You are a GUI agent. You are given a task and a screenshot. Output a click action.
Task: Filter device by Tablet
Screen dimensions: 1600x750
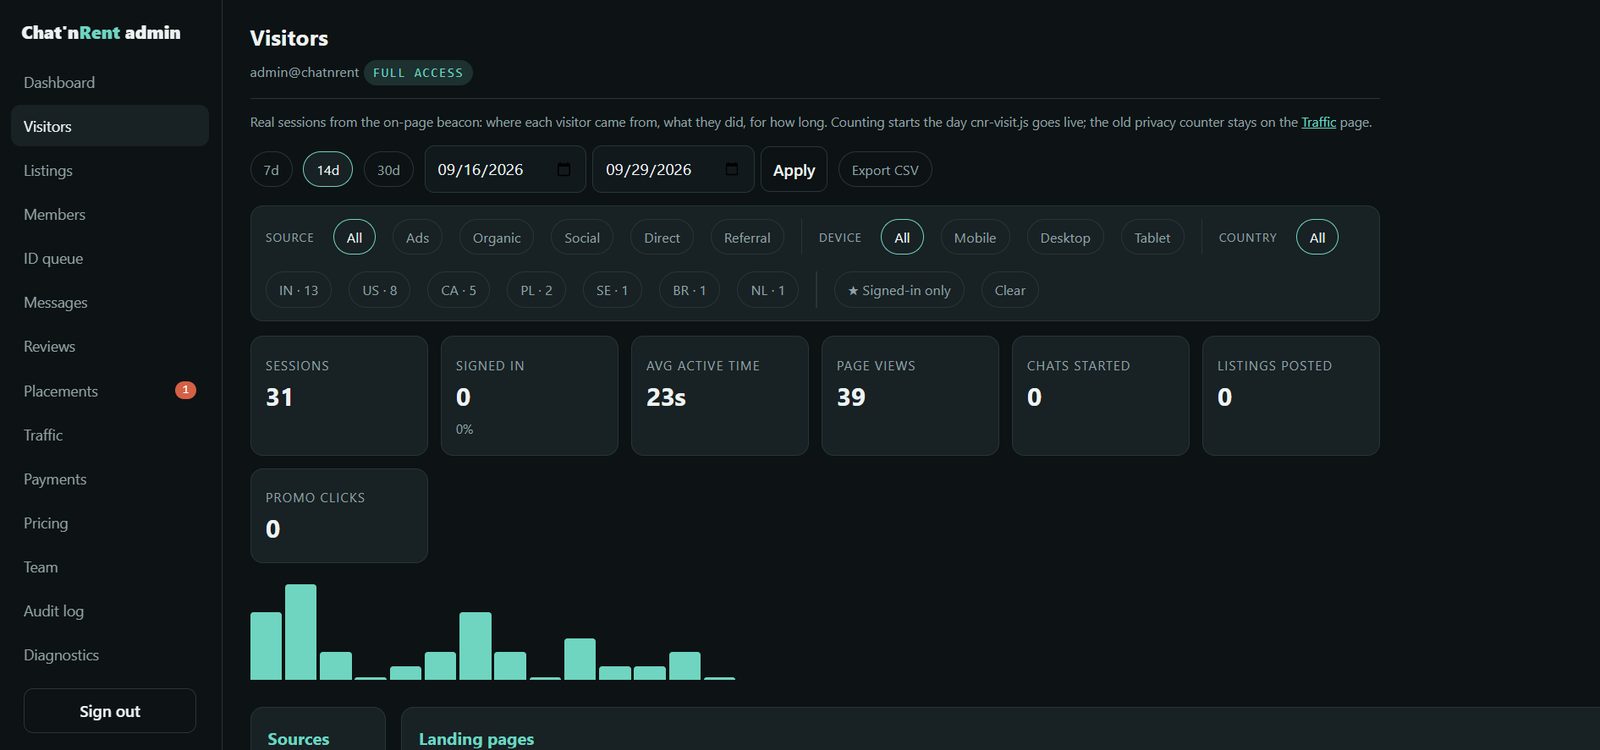click(1152, 237)
